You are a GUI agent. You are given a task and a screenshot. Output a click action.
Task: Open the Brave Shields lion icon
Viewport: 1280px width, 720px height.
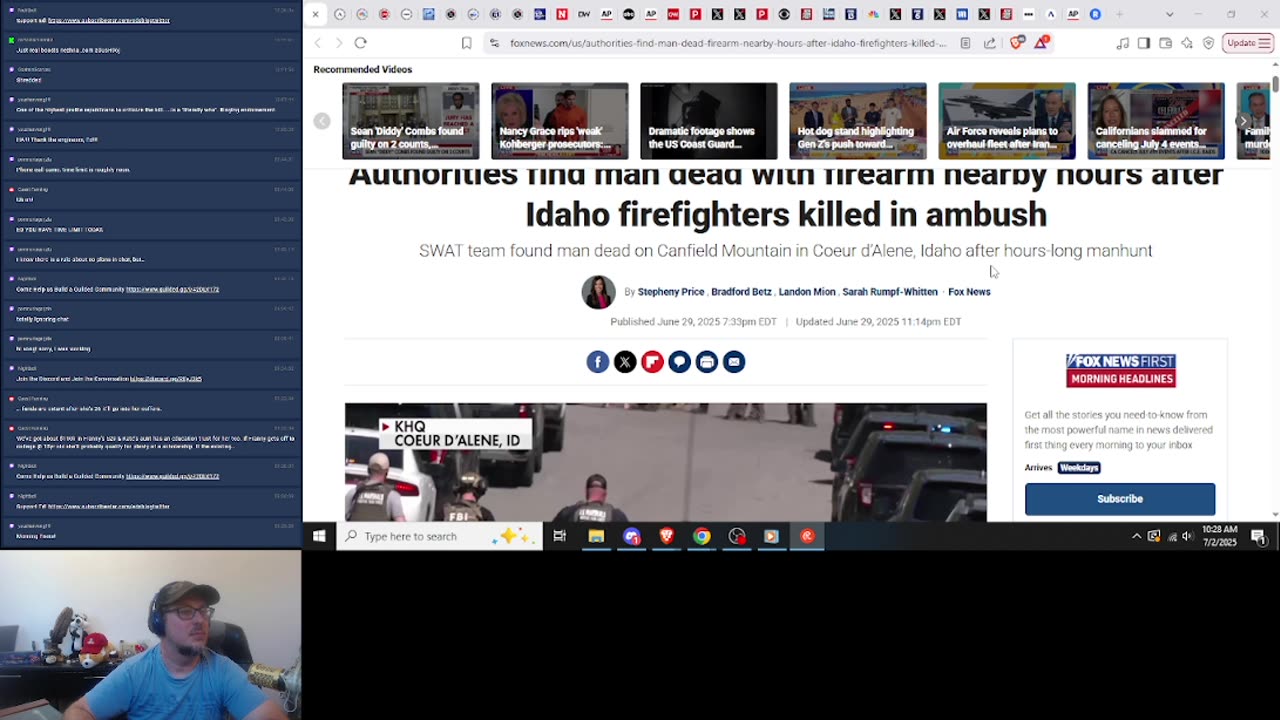(x=1017, y=43)
